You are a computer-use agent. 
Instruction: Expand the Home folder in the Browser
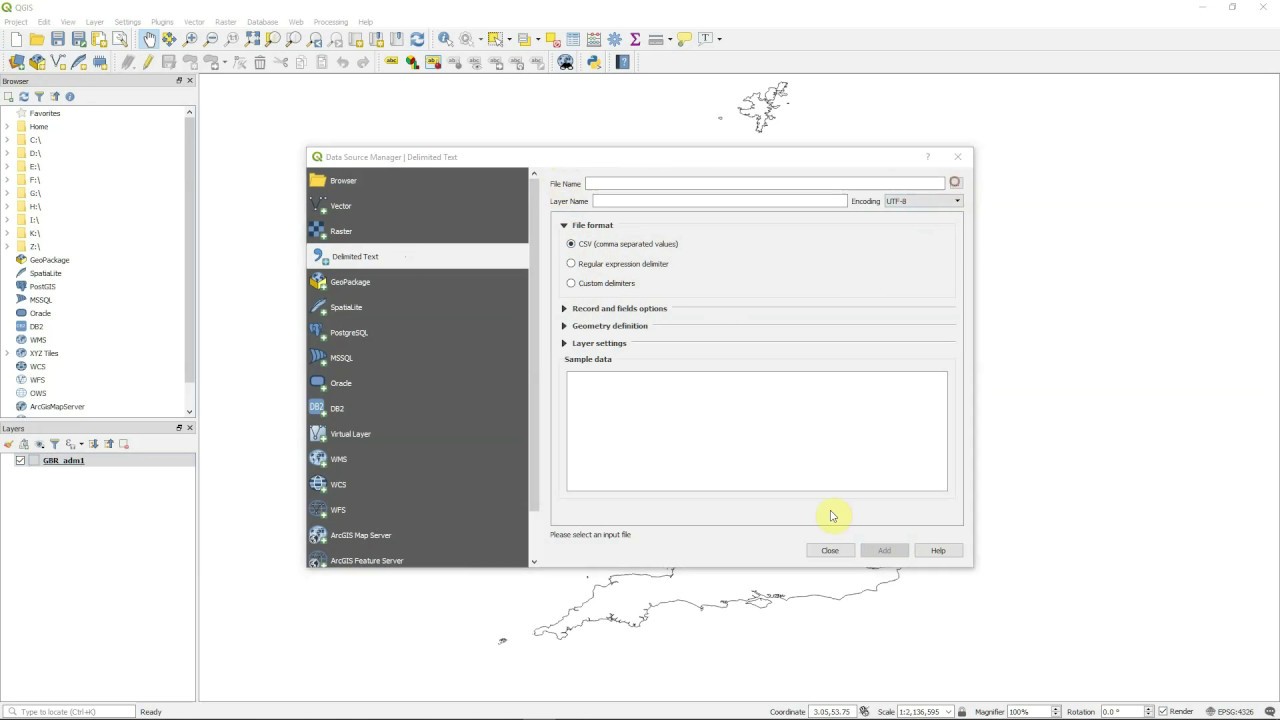[x=8, y=127]
